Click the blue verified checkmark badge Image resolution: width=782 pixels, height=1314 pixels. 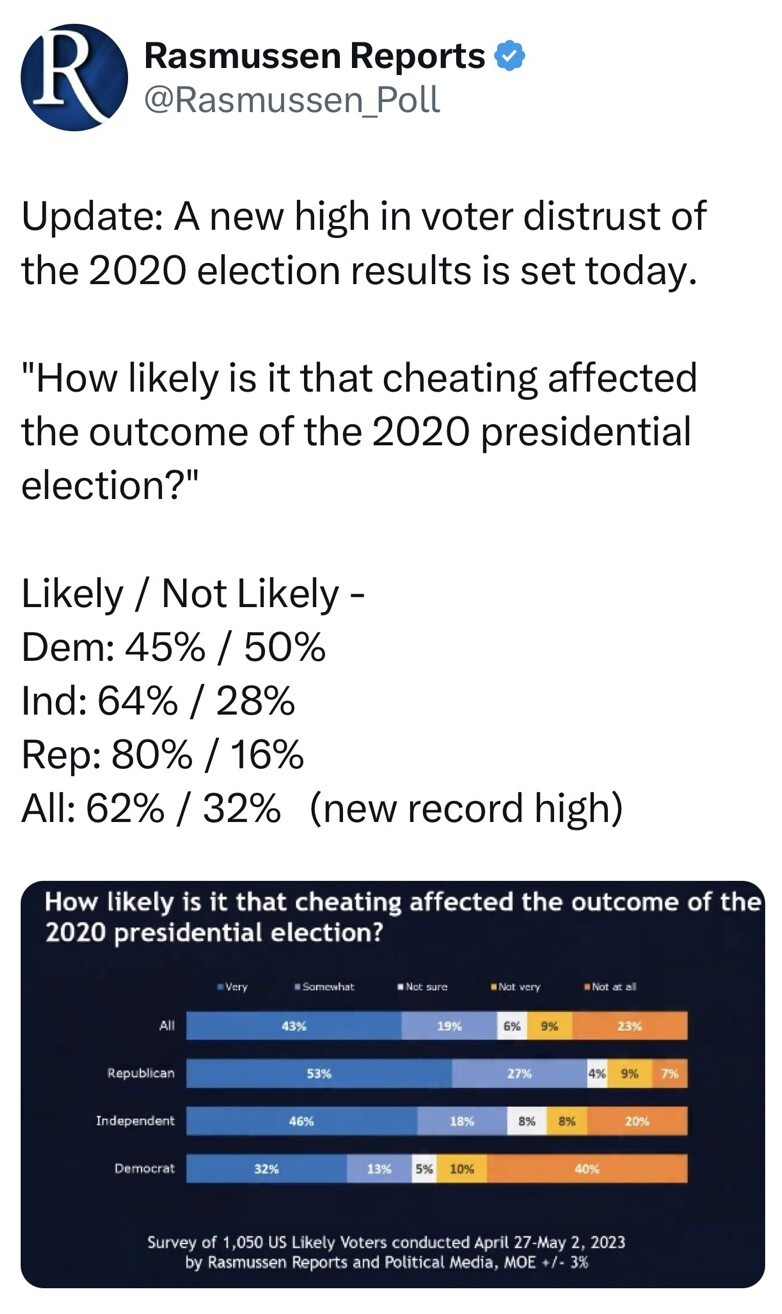coord(510,57)
